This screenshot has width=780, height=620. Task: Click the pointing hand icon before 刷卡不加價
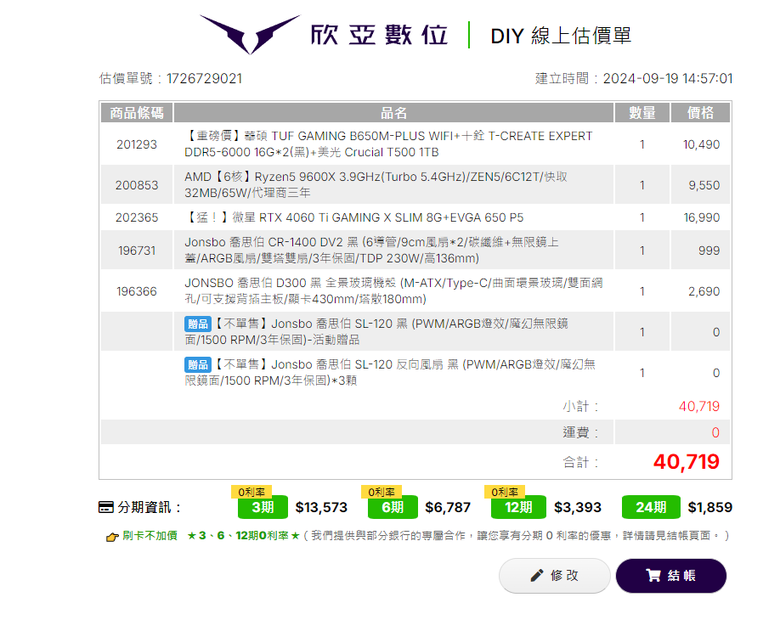coord(112,536)
